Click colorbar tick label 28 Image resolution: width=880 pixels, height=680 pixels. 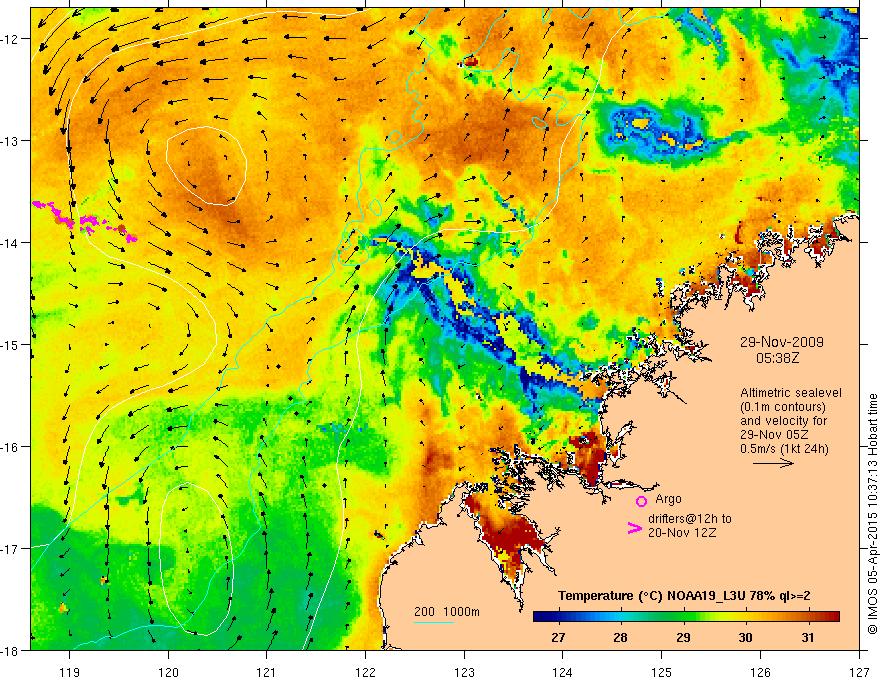coord(620,638)
